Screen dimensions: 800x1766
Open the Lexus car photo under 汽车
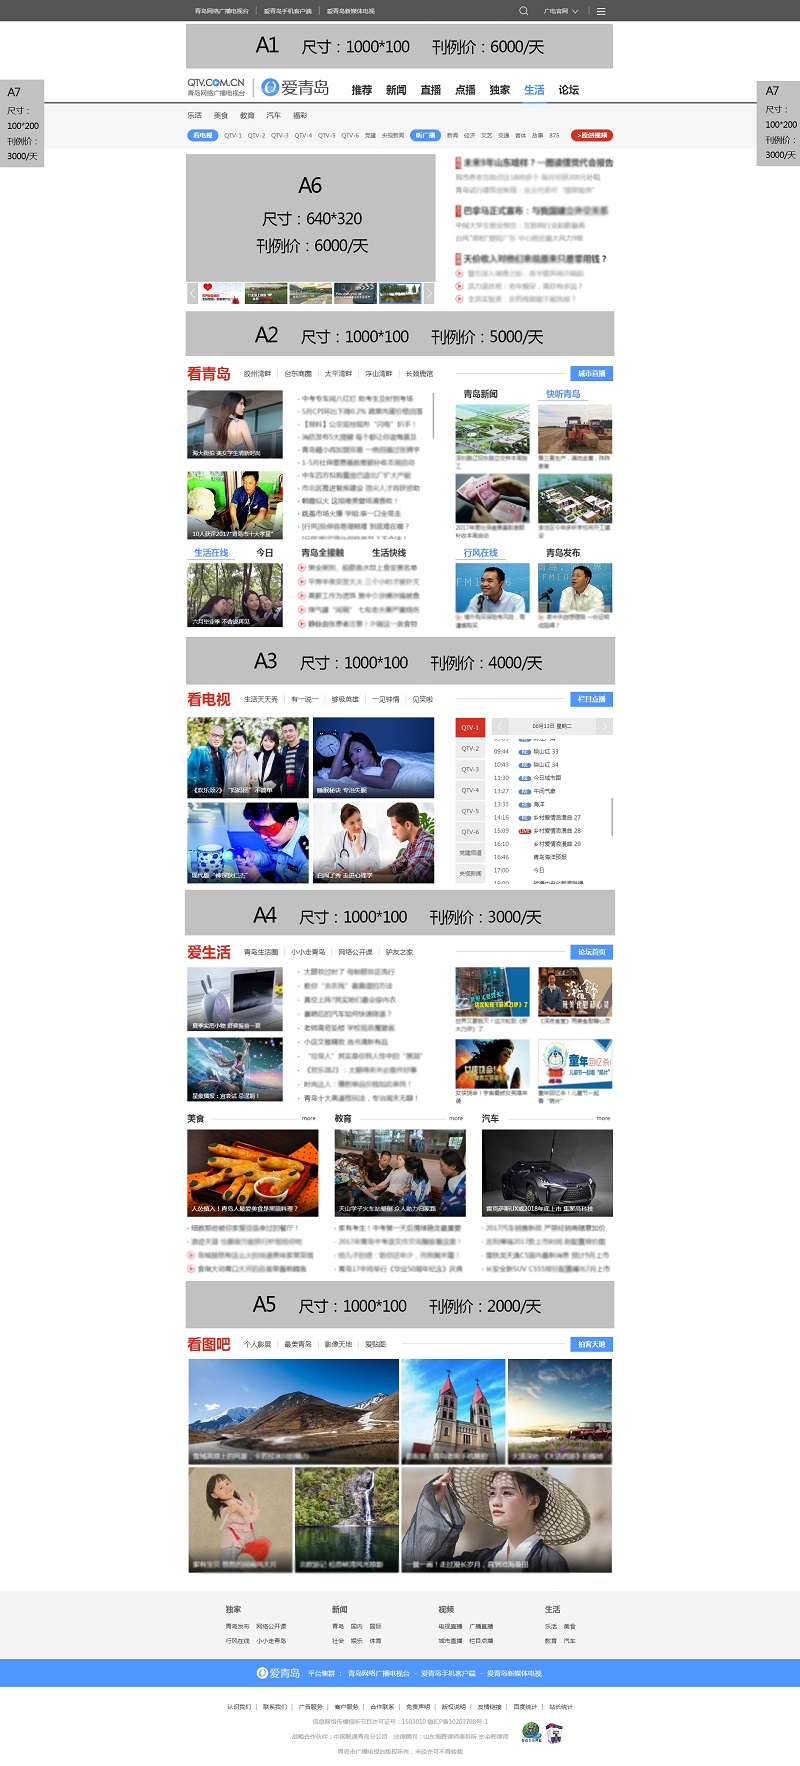click(547, 1173)
